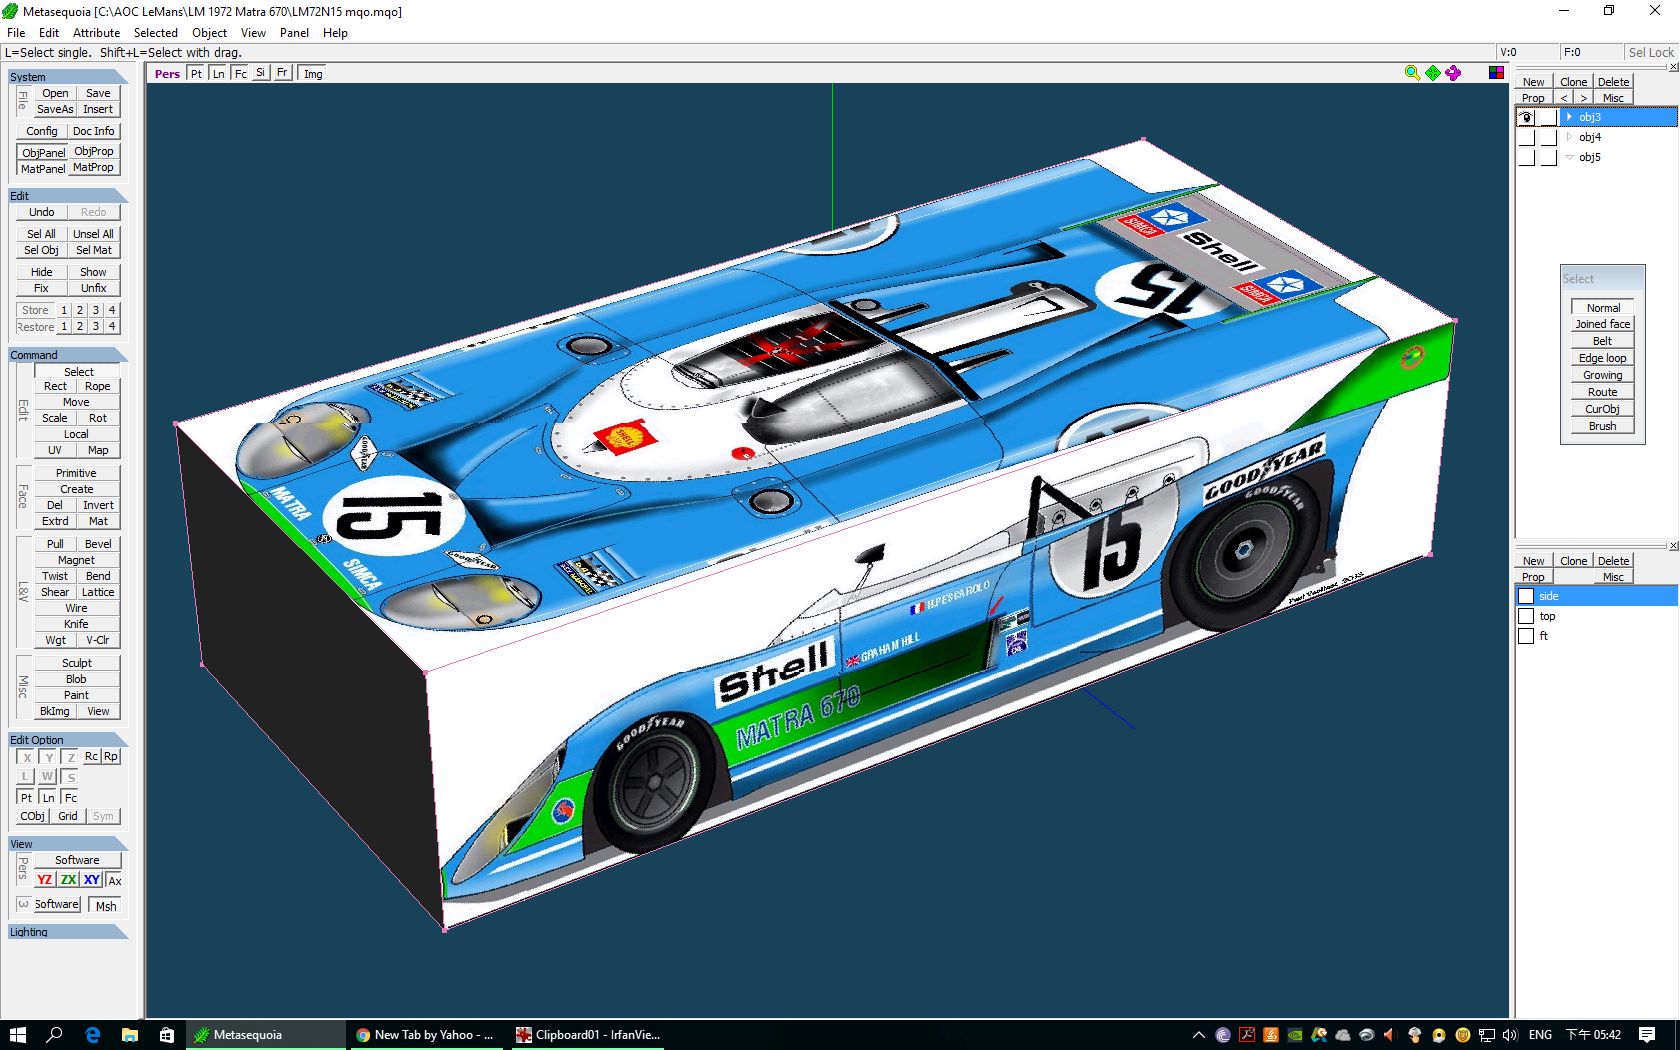Click the Java update tray icon
The image size is (1680, 1050).
tap(1271, 1035)
